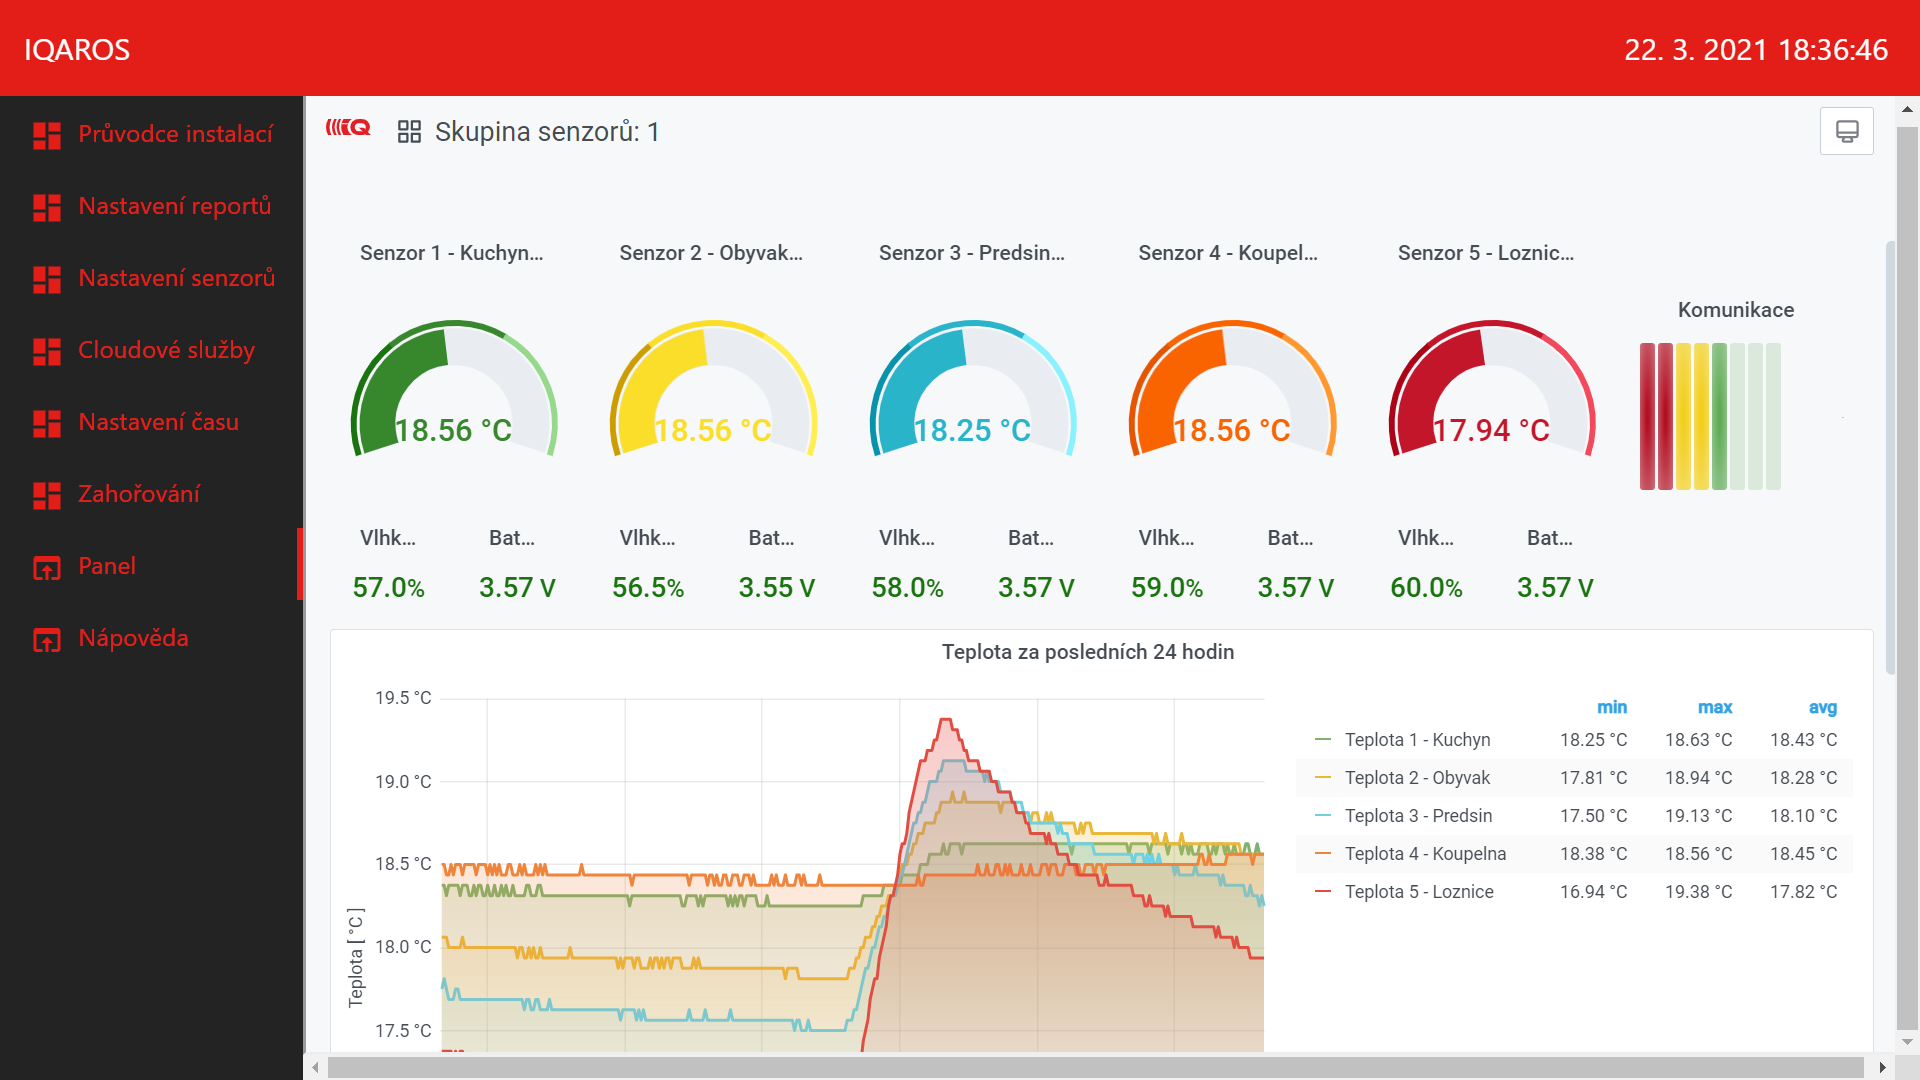Screen dimensions: 1920x1080
Task: Click the Cloudové služby sidebar icon
Action: click(47, 351)
